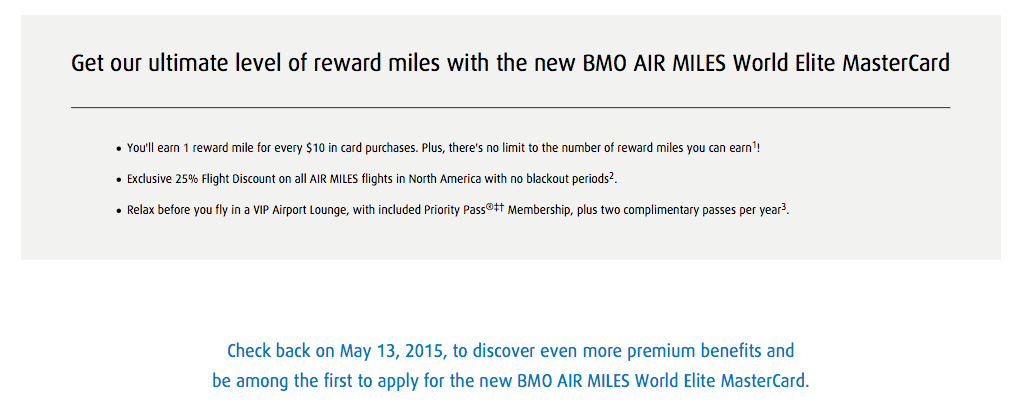Click the bullet dot before 'Exclusive 25% Flight Discount'
Screen dimensions: 1028x412
pos(119,180)
